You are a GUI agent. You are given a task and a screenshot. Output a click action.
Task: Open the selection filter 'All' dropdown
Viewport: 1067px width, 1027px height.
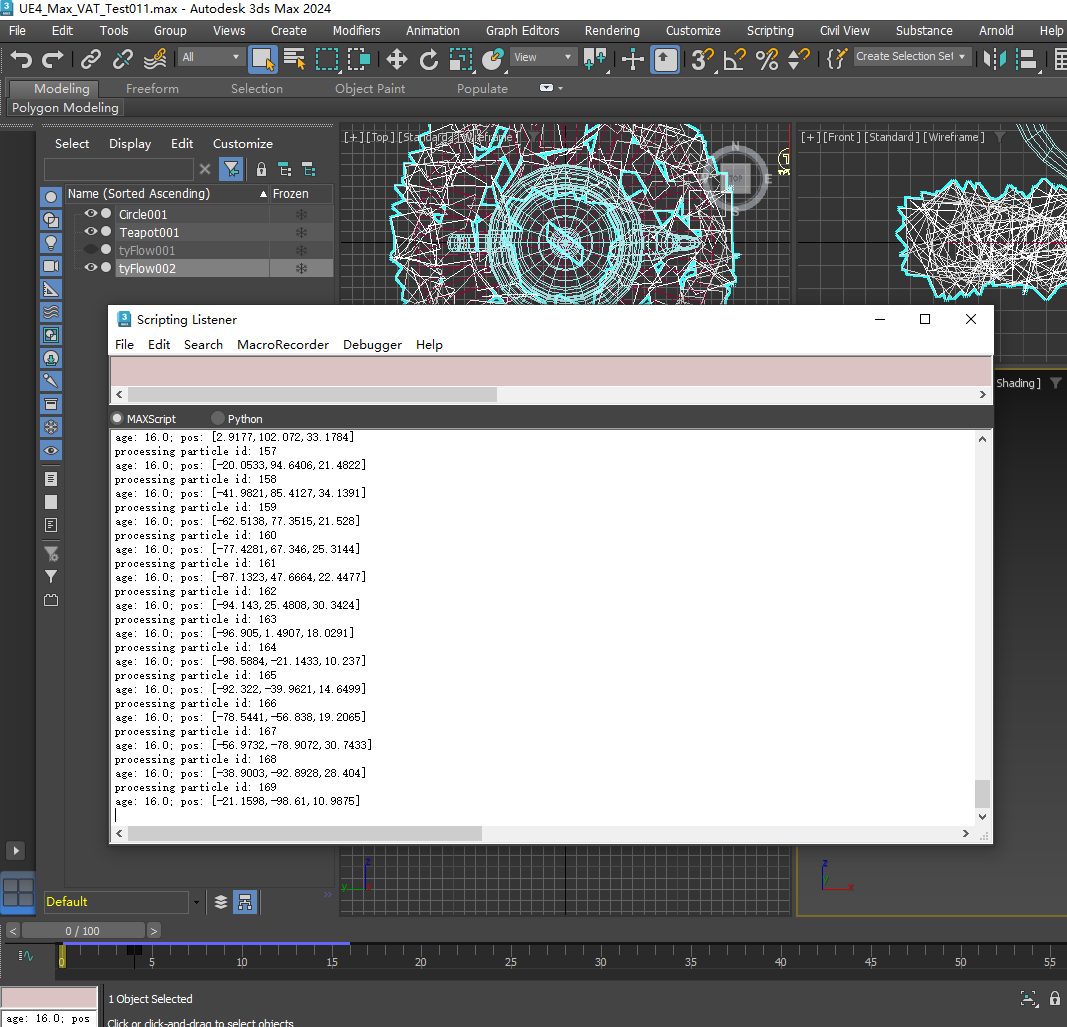210,57
